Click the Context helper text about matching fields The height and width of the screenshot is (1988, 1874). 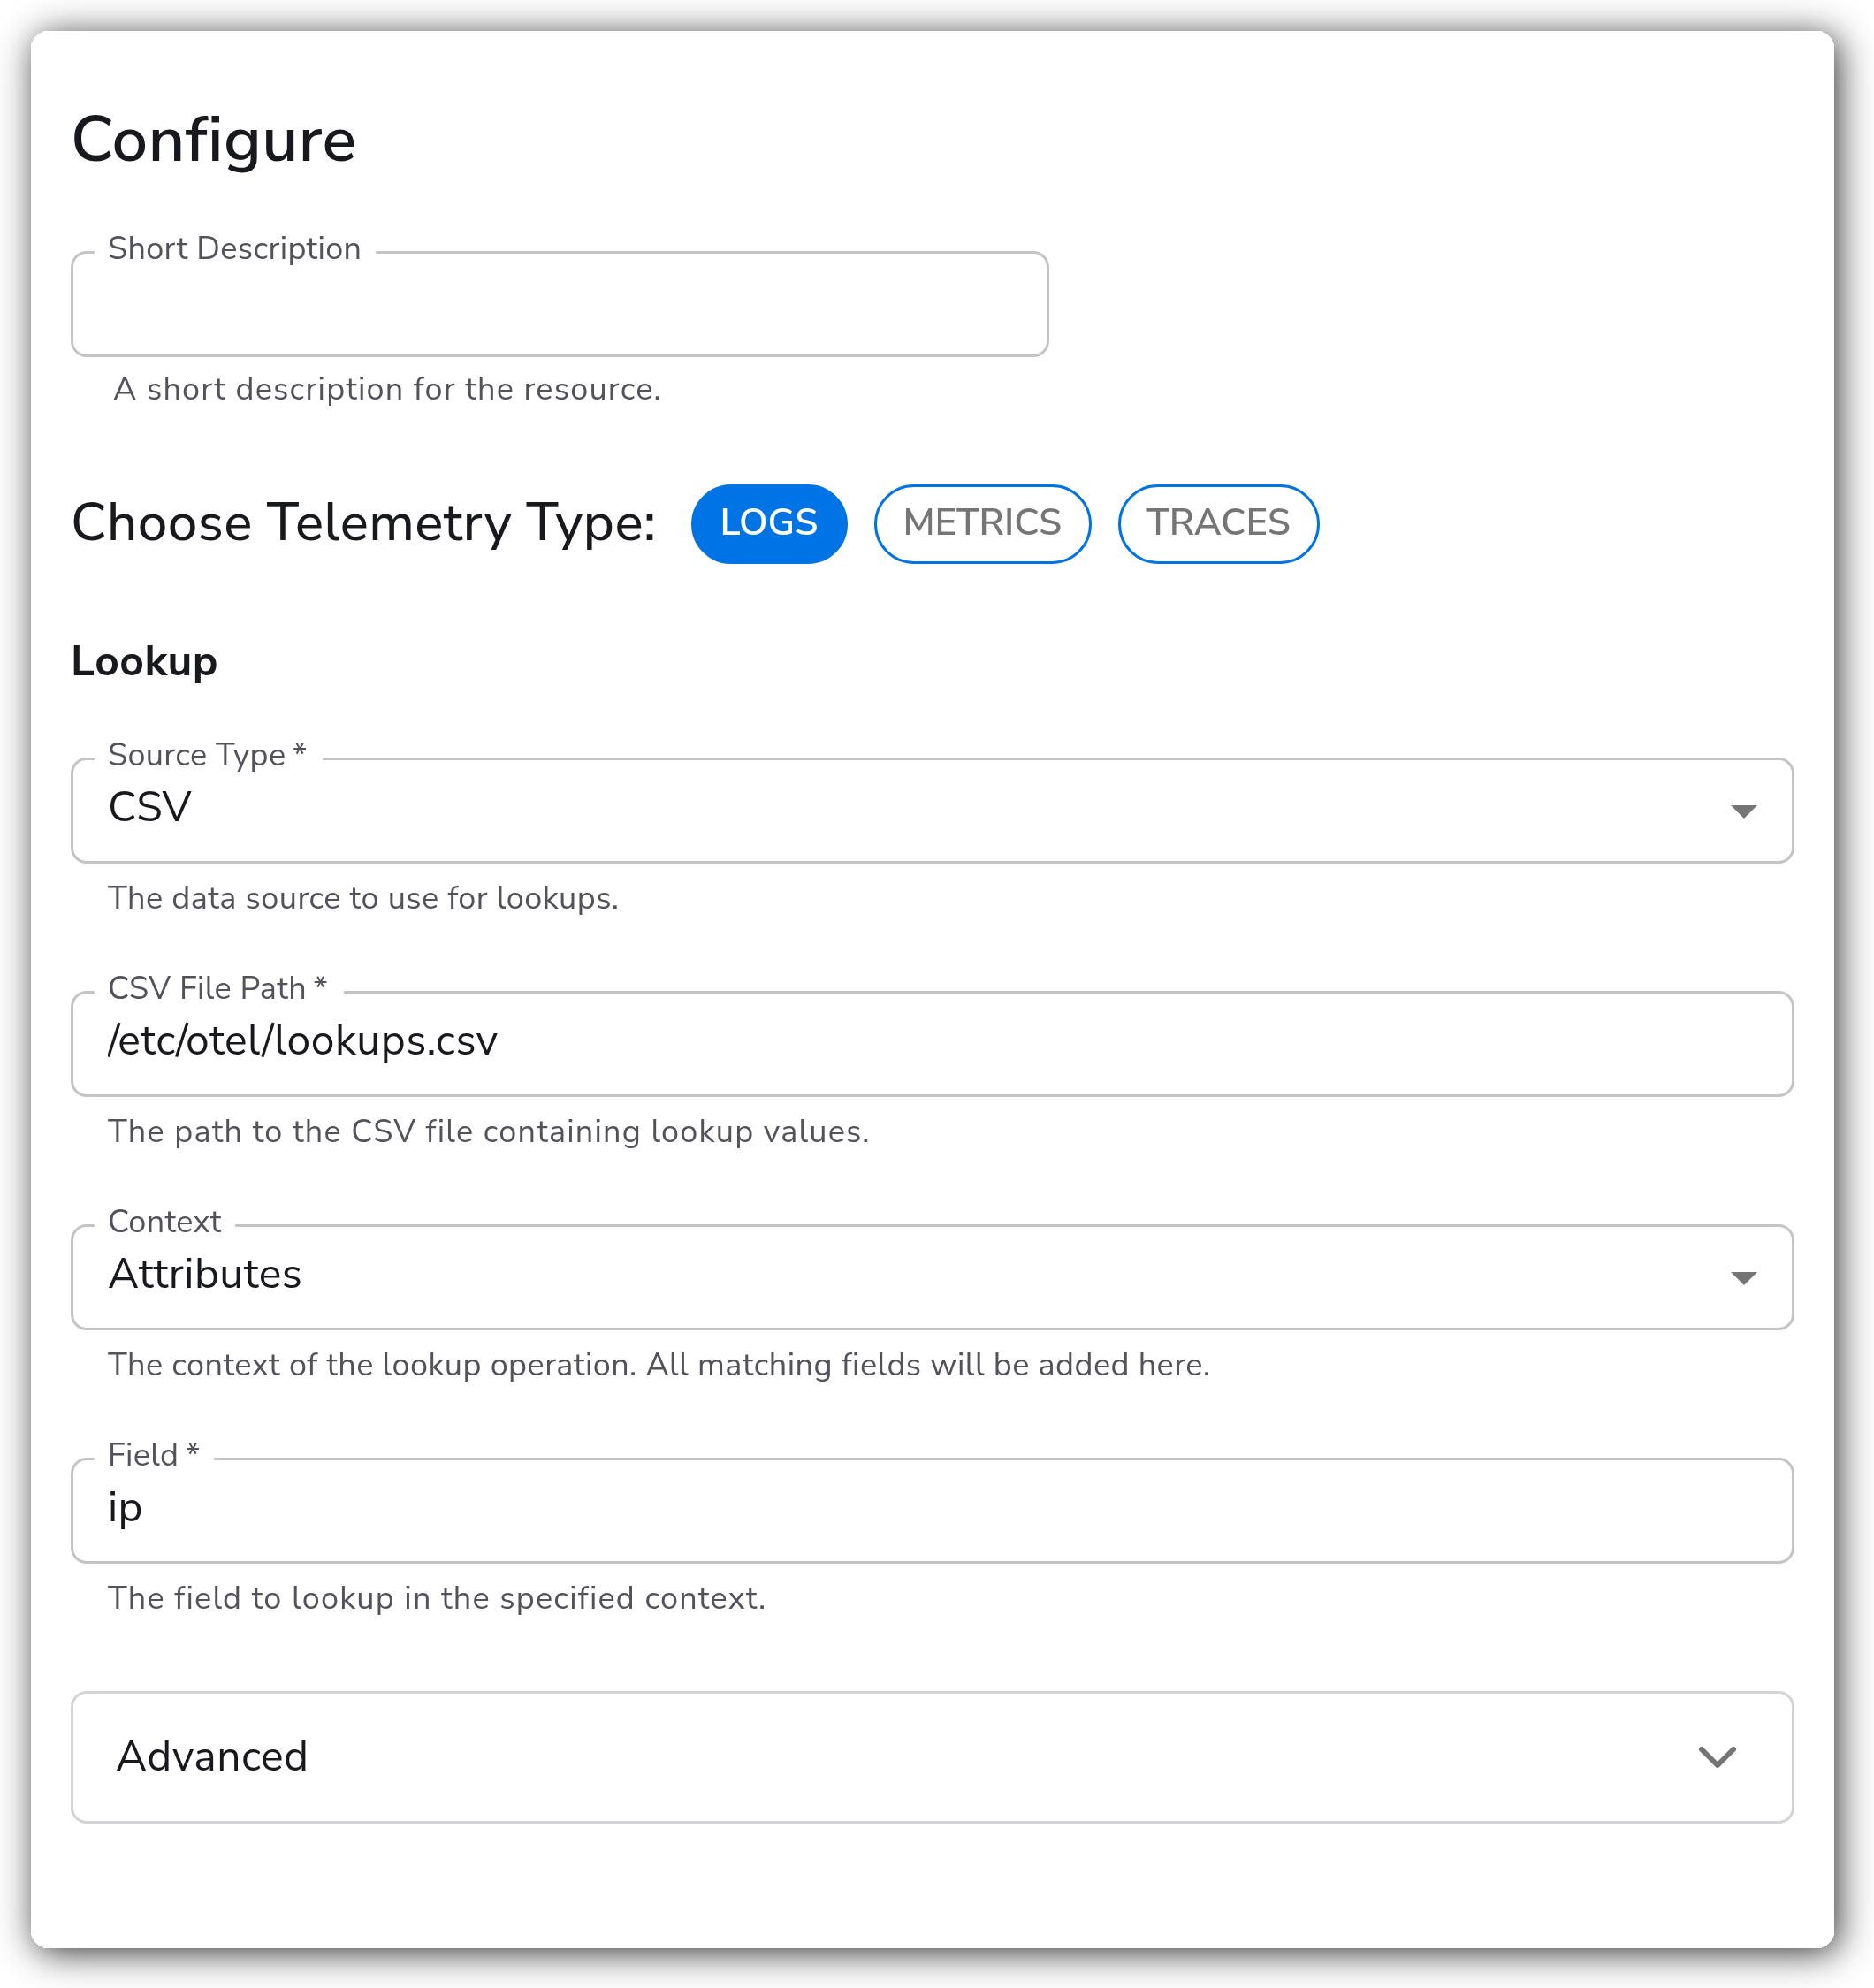[x=659, y=1364]
